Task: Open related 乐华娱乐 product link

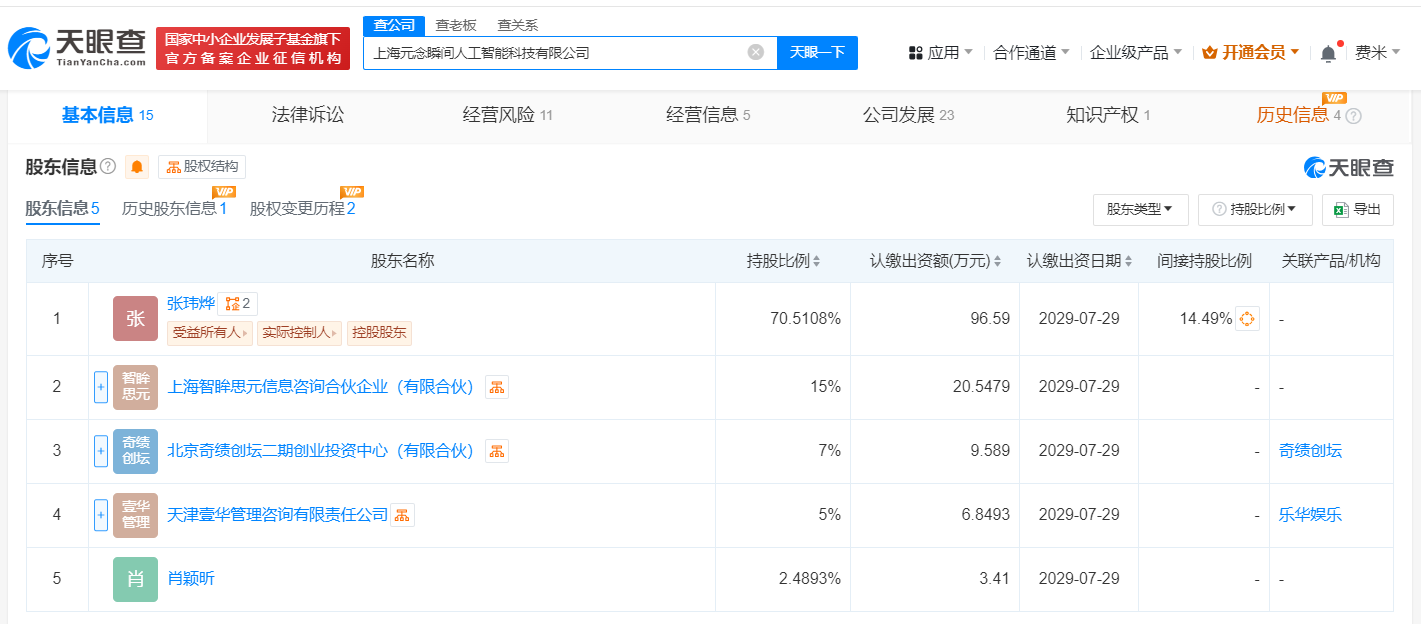Action: click(1310, 515)
